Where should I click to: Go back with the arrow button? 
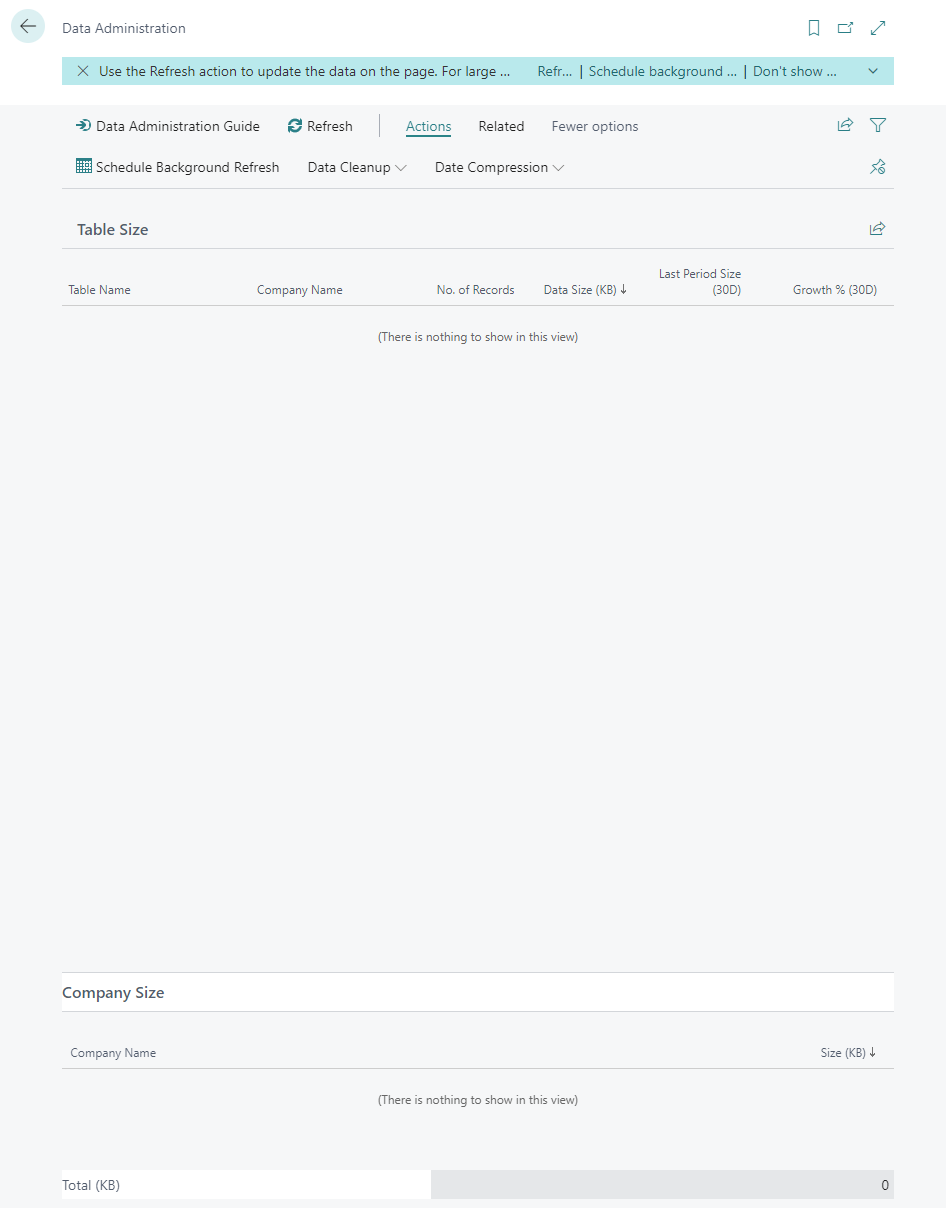[x=28, y=27]
